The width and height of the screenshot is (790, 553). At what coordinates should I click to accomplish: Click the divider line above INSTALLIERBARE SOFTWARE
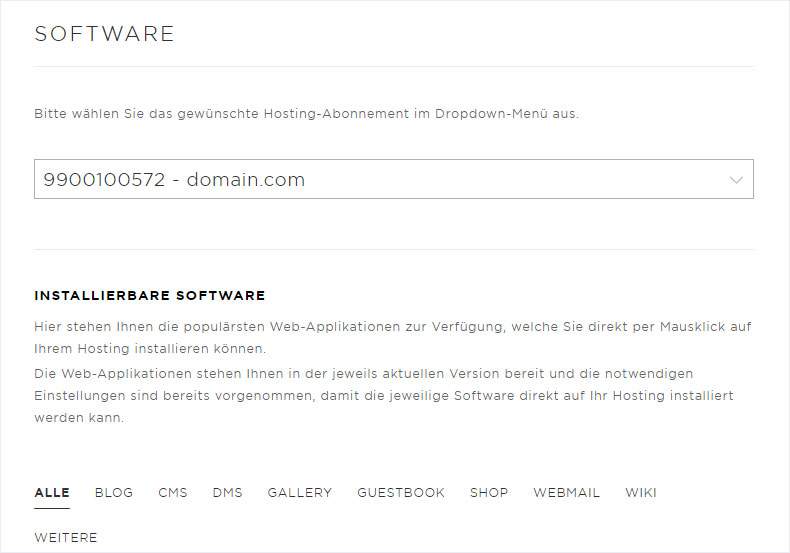click(394, 249)
